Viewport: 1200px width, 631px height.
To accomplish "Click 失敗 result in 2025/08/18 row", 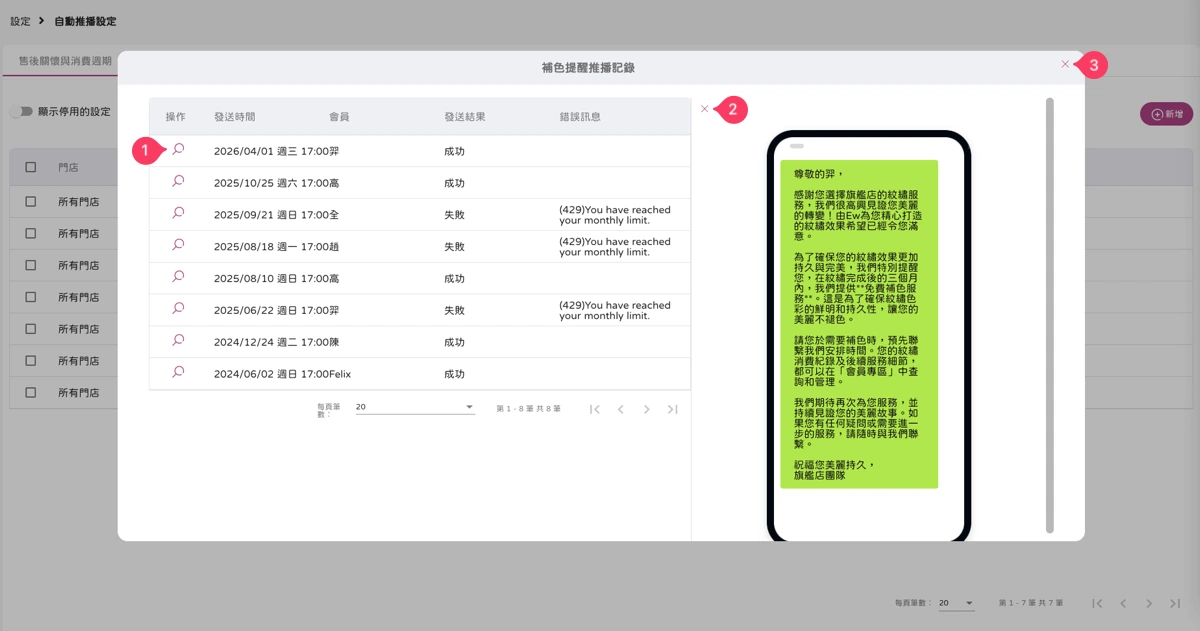I will pos(454,247).
